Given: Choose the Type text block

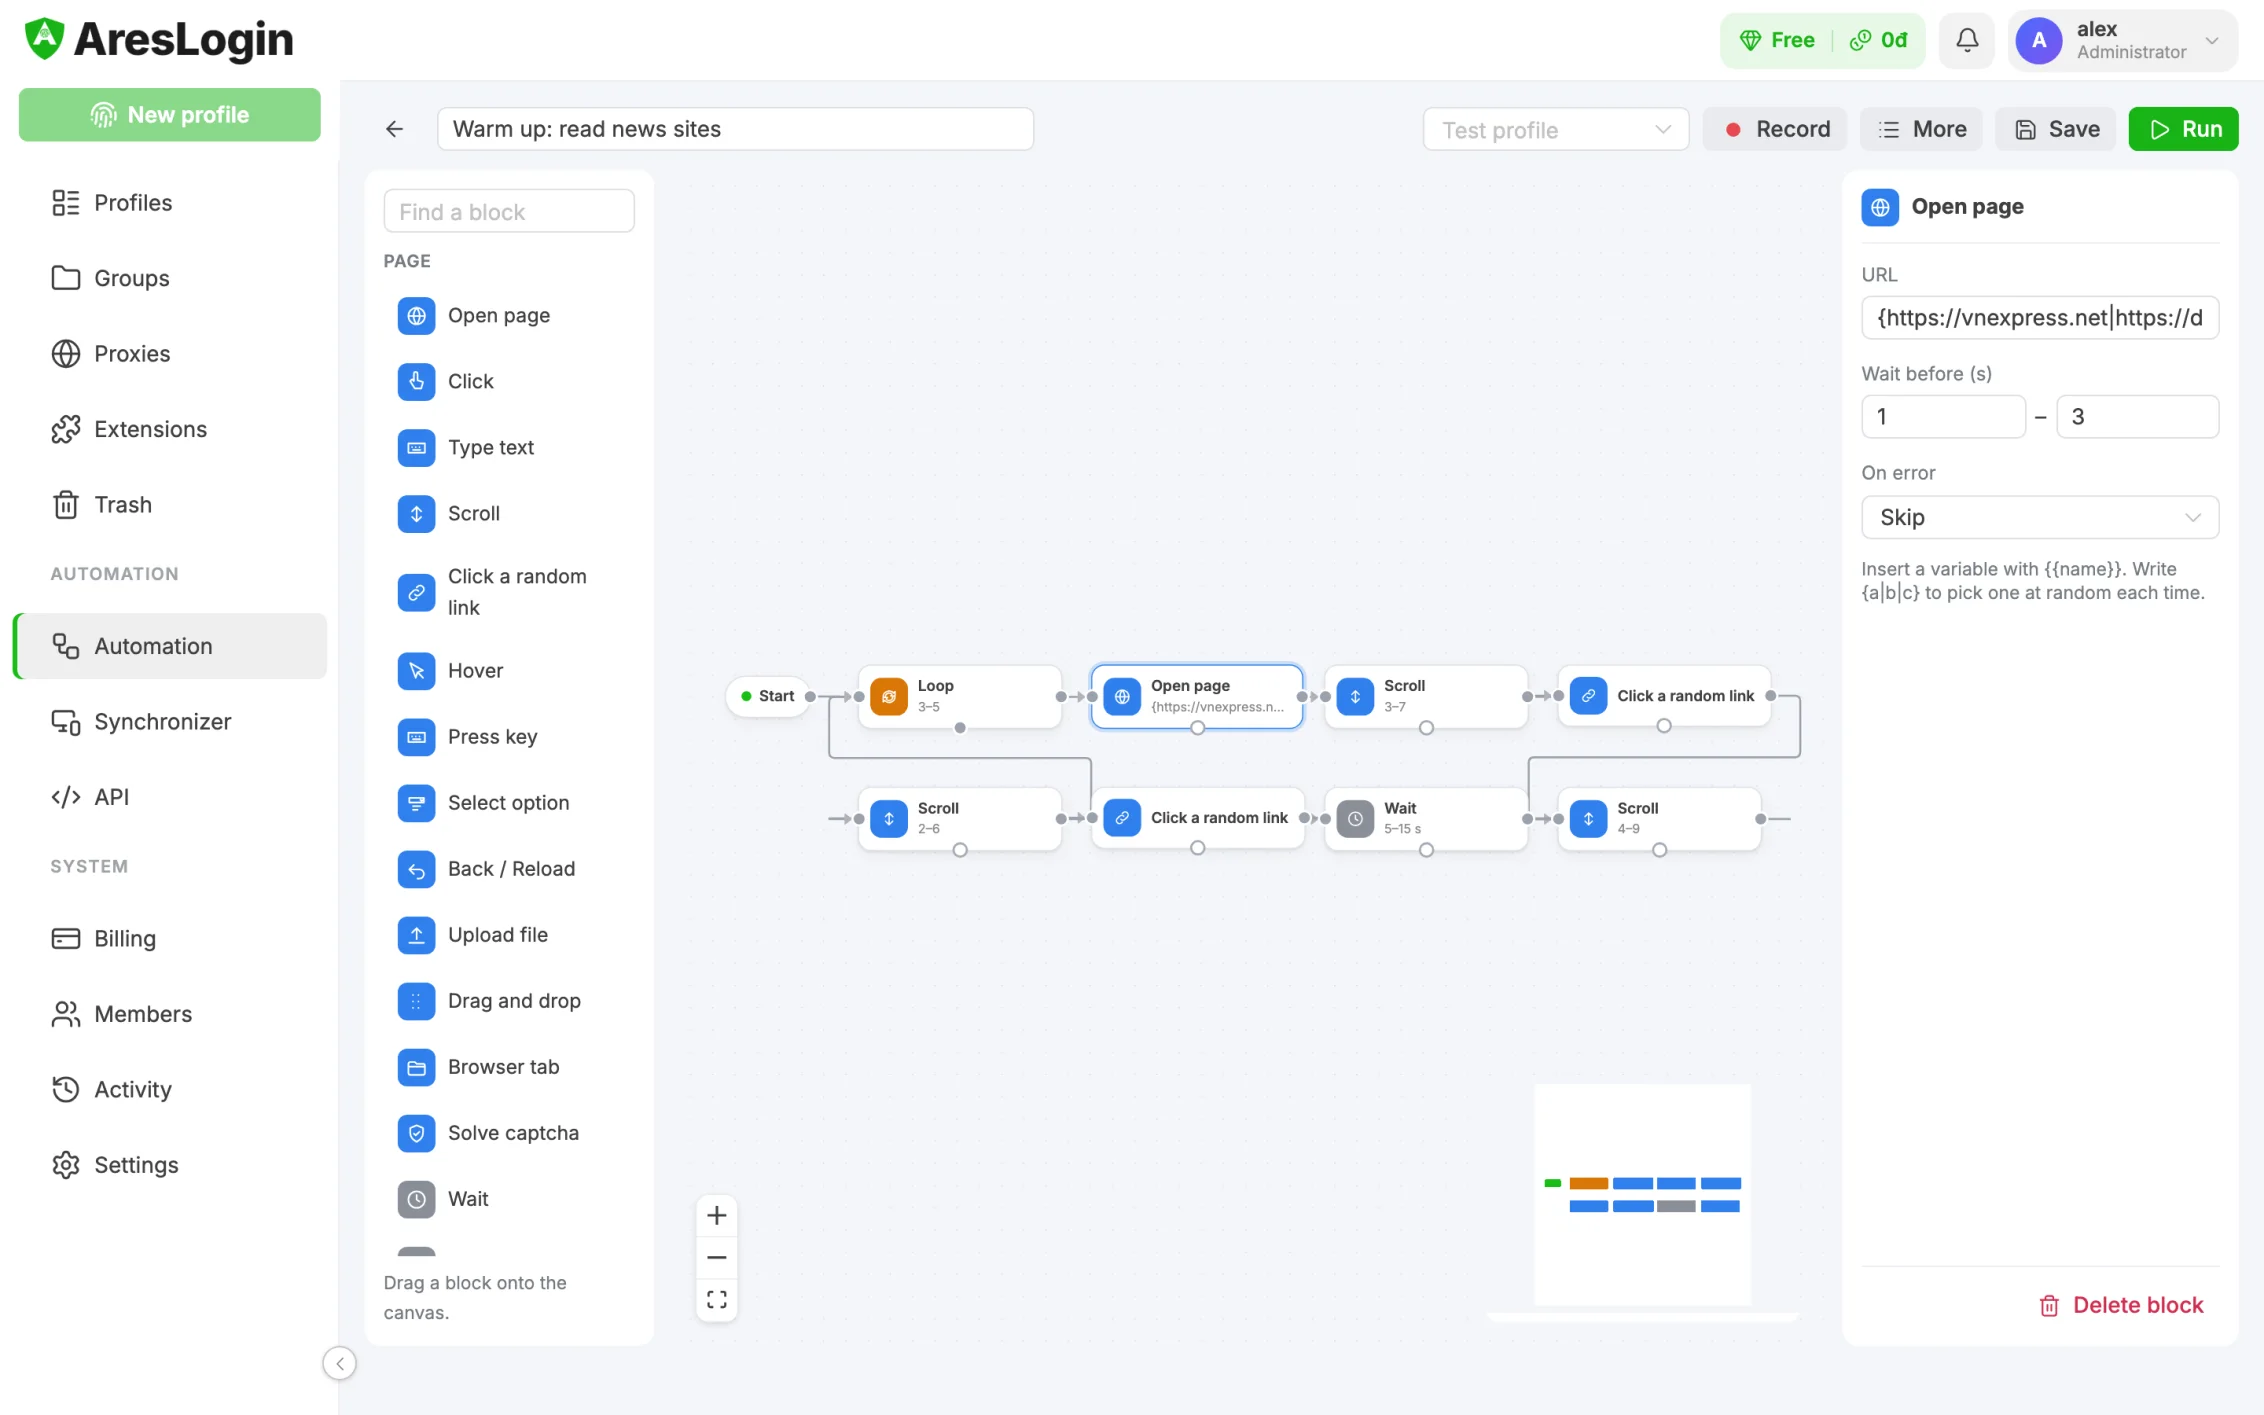Looking at the screenshot, I should pos(508,448).
